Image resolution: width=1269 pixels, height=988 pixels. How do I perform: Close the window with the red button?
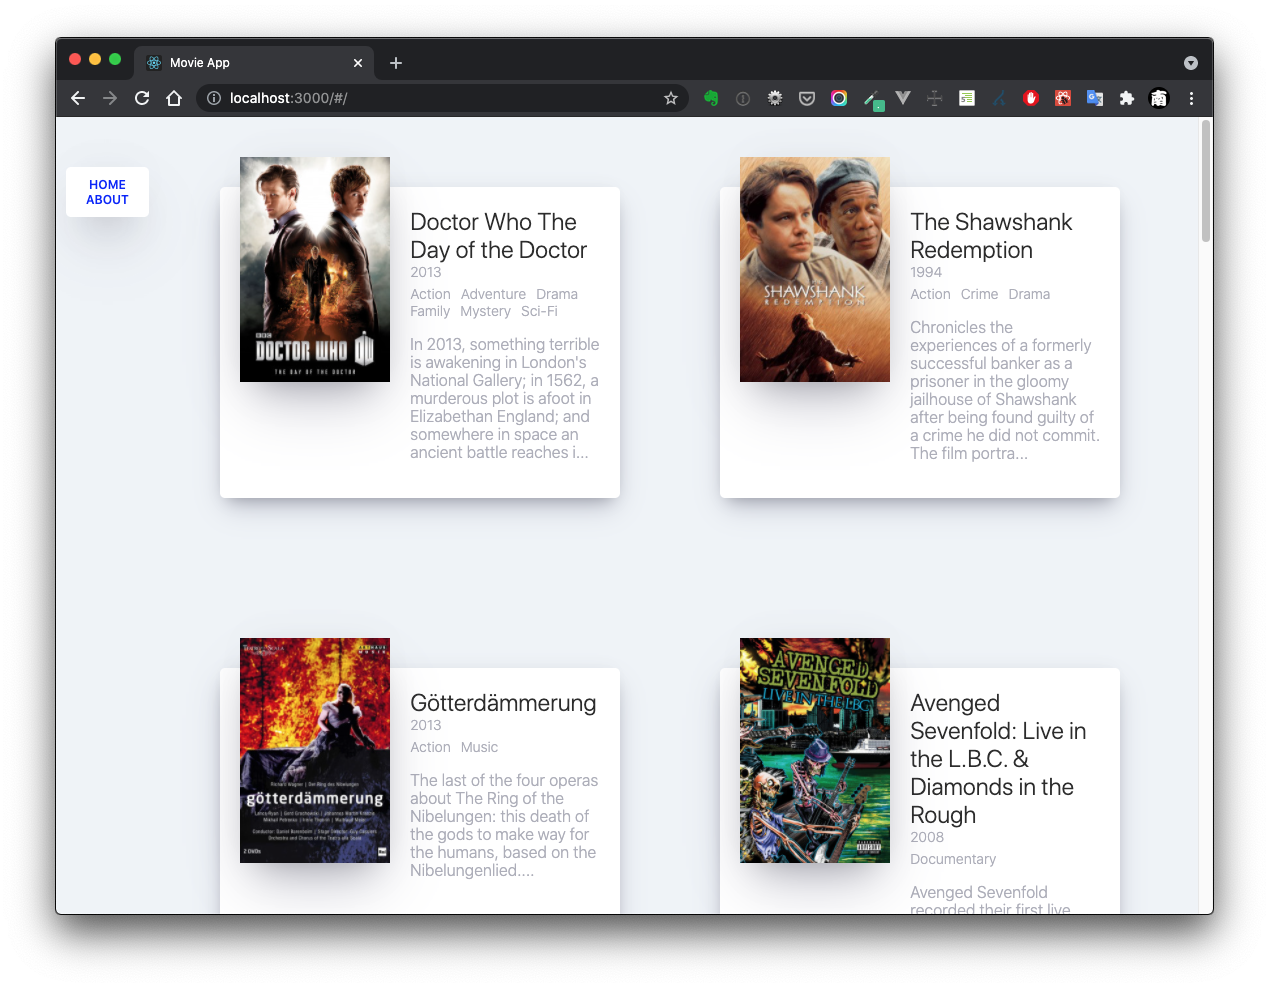[75, 59]
